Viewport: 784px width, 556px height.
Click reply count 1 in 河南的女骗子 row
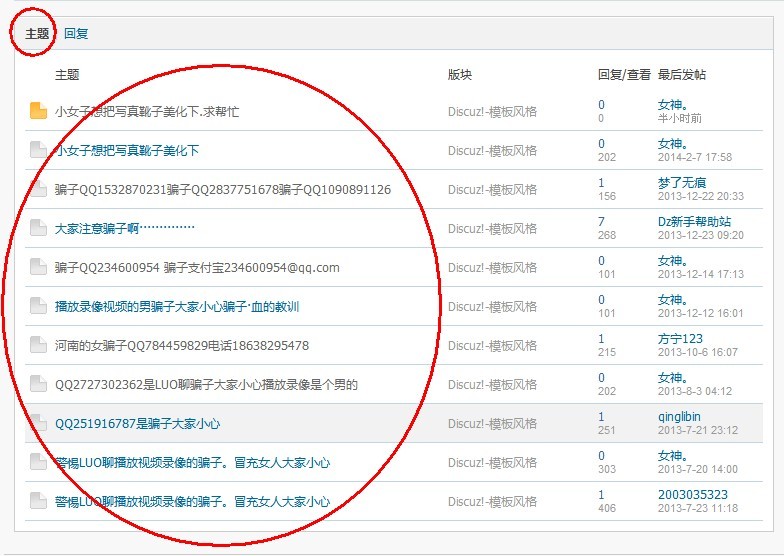coord(602,339)
